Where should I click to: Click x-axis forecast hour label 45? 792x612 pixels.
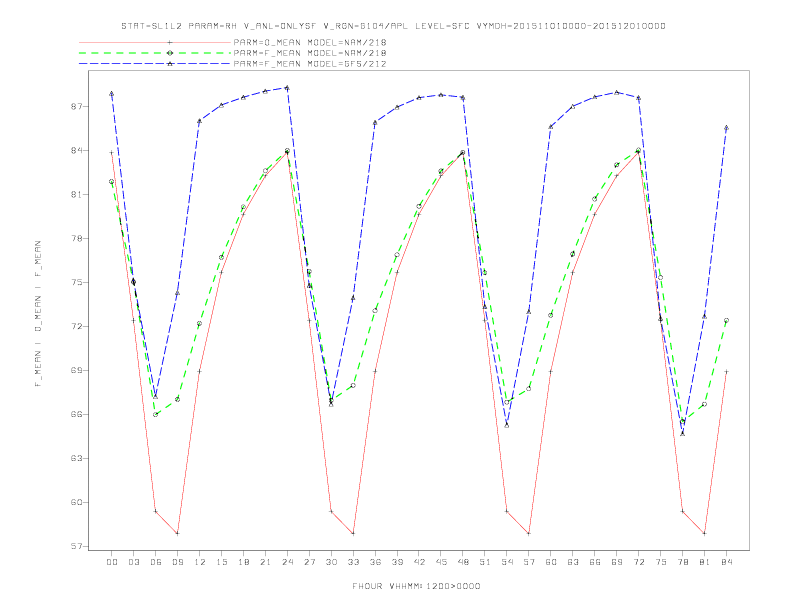441,562
